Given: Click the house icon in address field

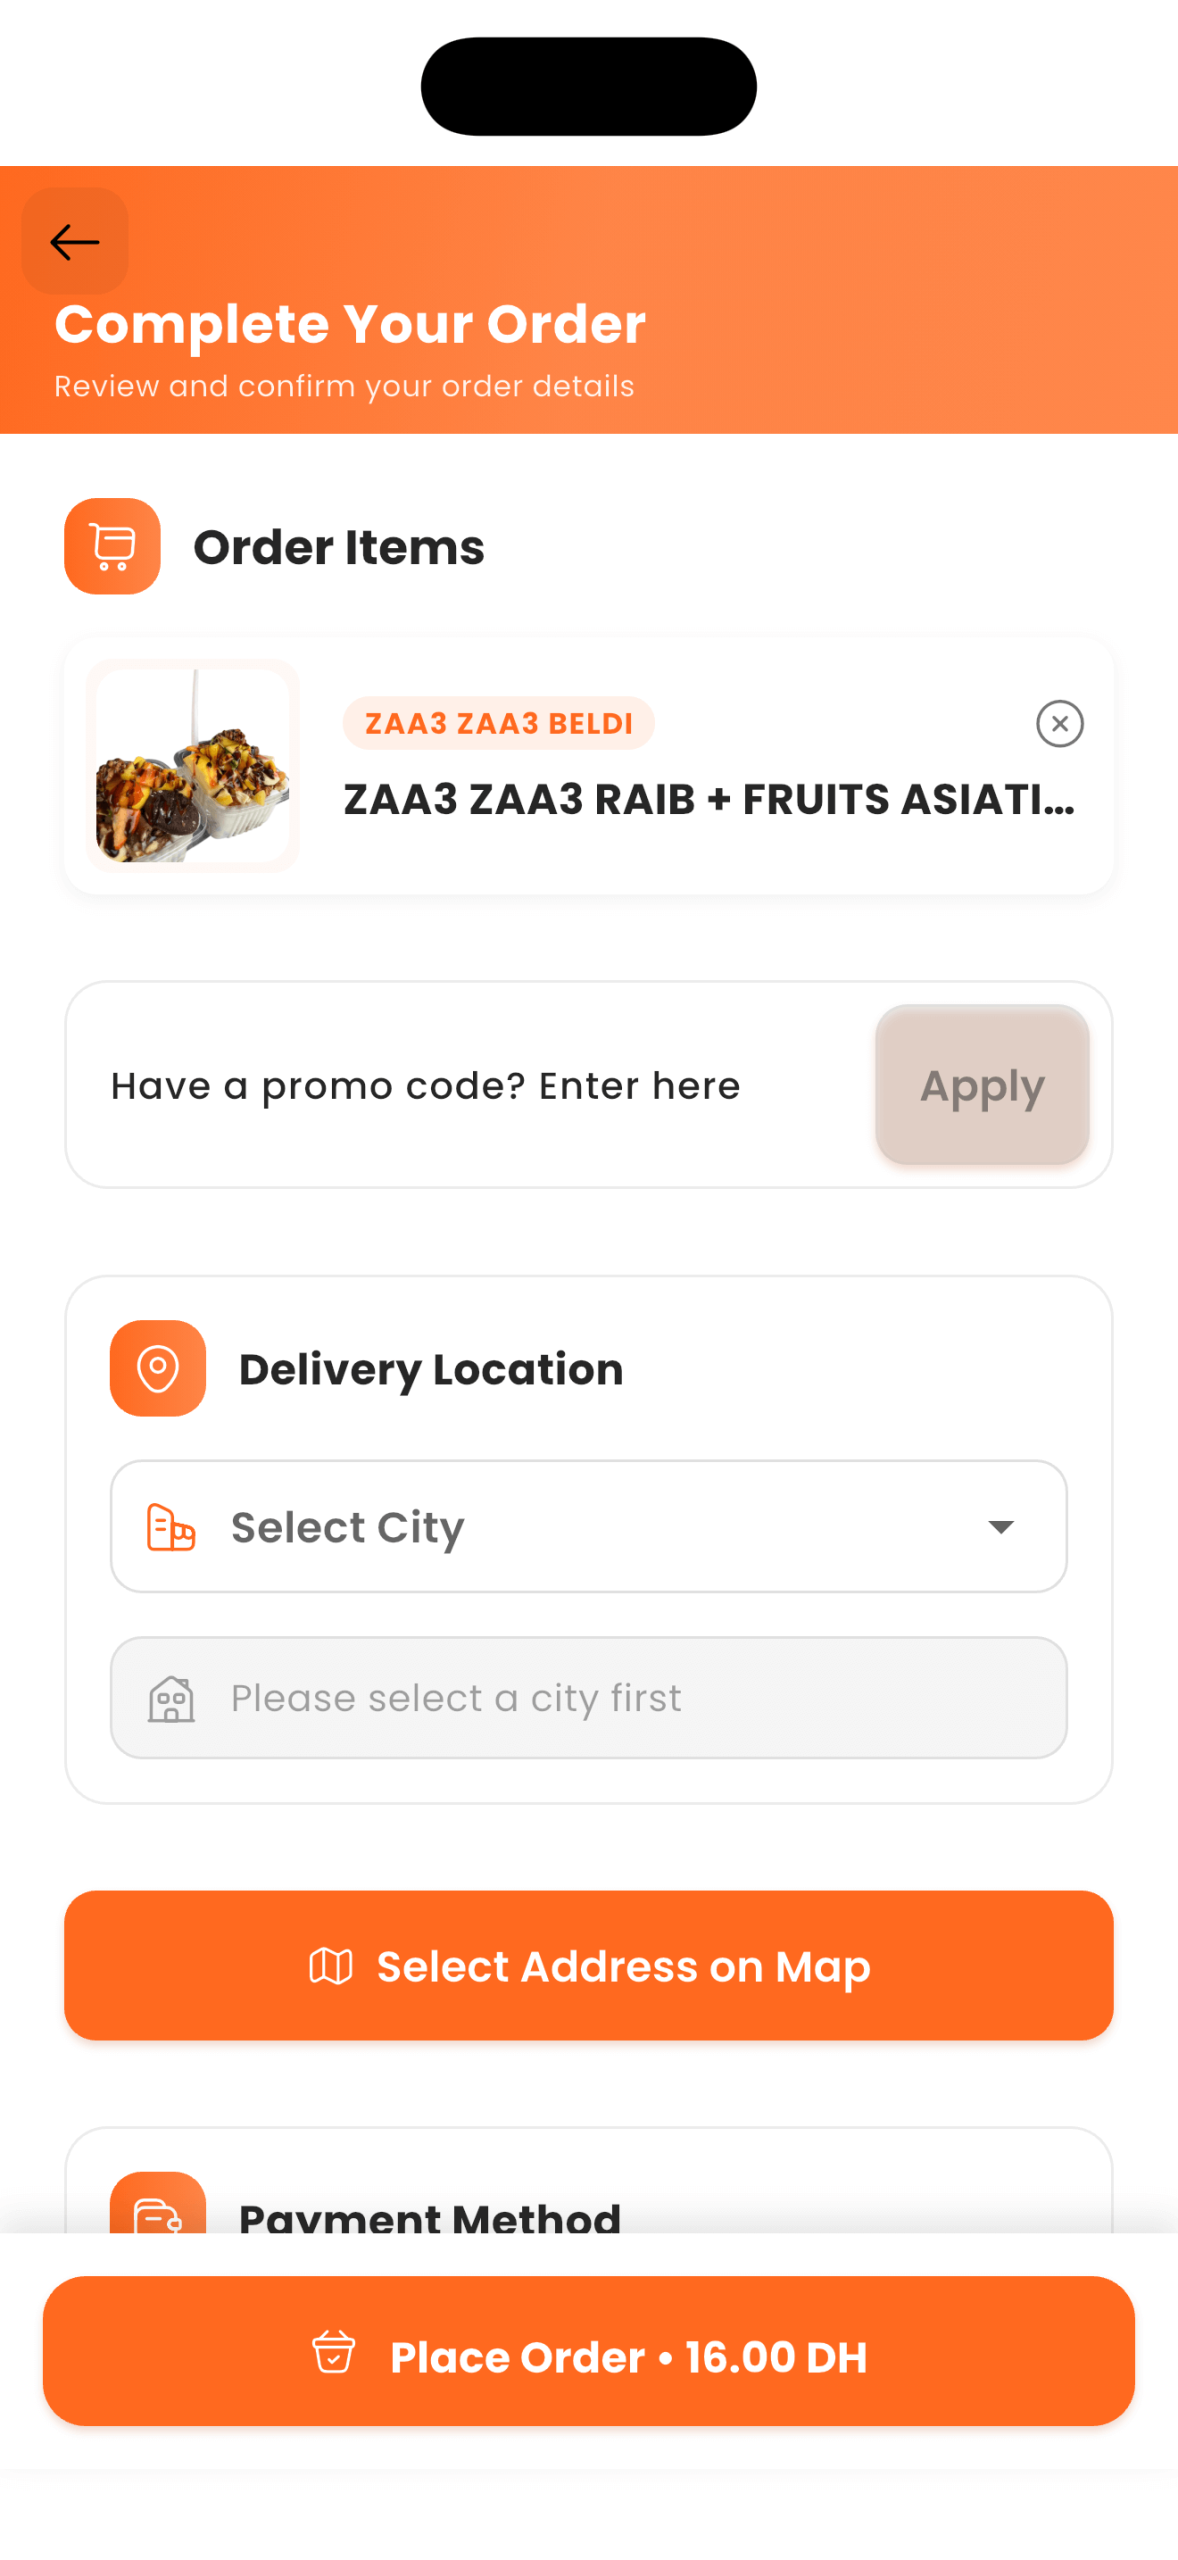Looking at the screenshot, I should click(x=171, y=1697).
